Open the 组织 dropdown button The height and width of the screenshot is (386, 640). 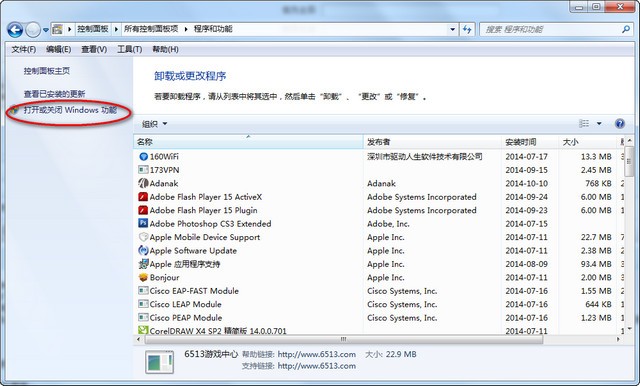(x=154, y=124)
